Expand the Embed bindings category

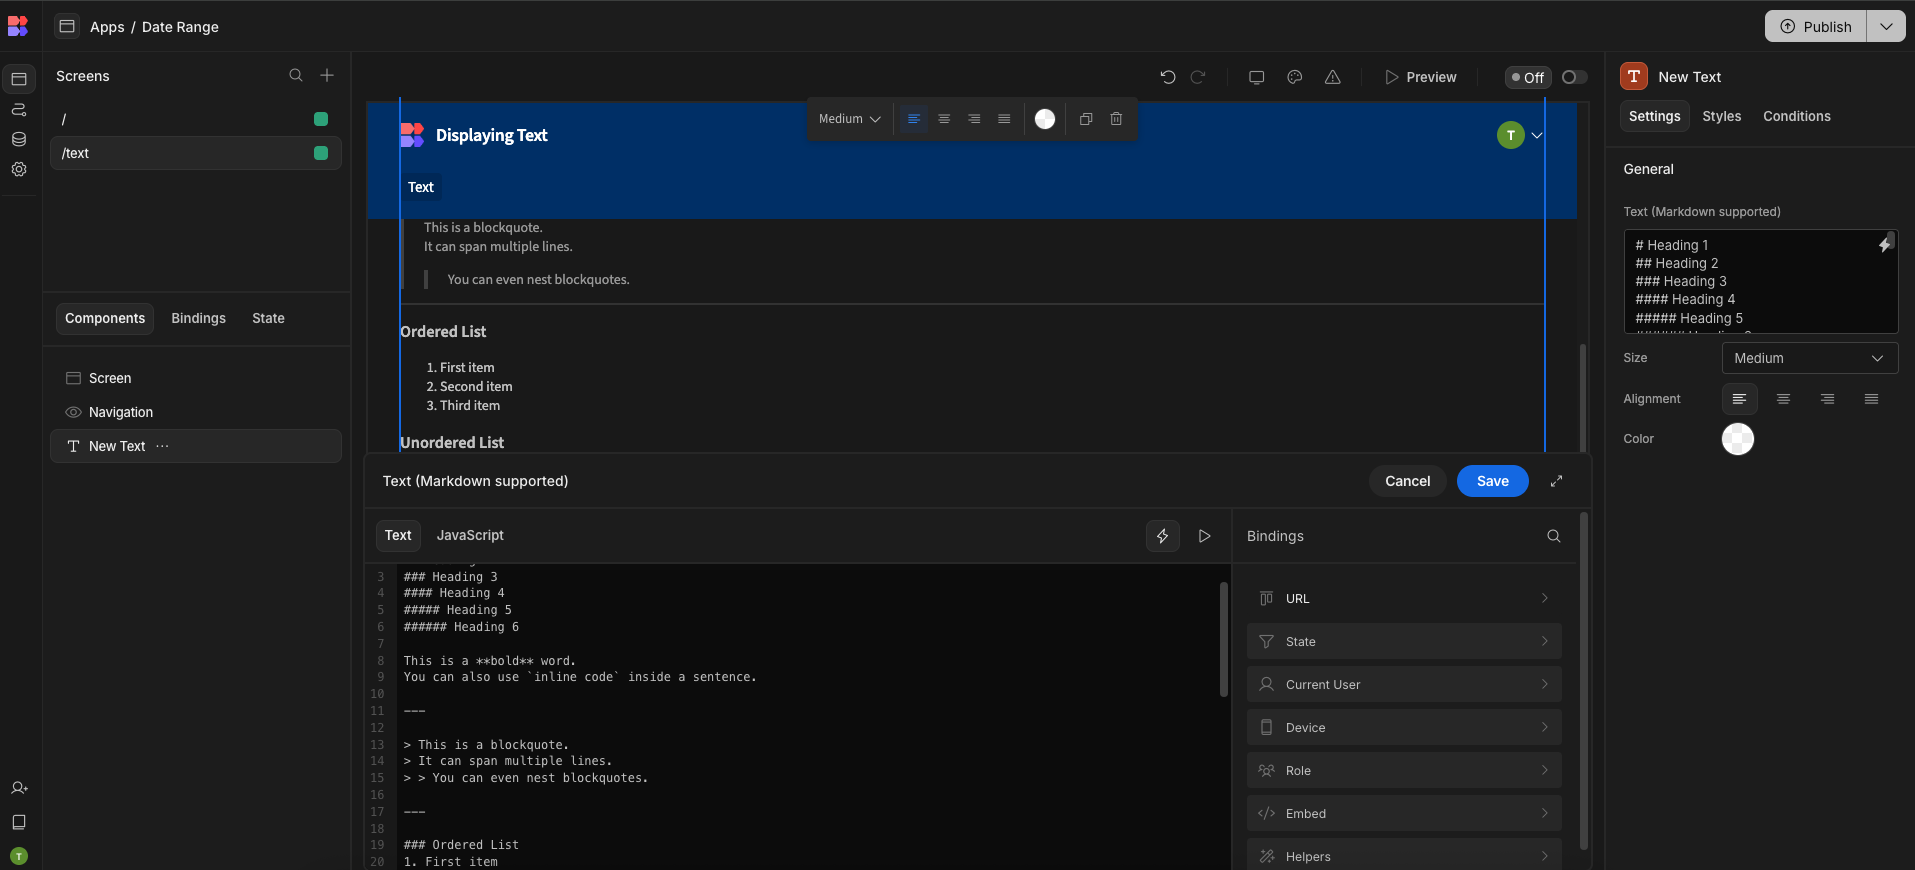coord(1404,813)
